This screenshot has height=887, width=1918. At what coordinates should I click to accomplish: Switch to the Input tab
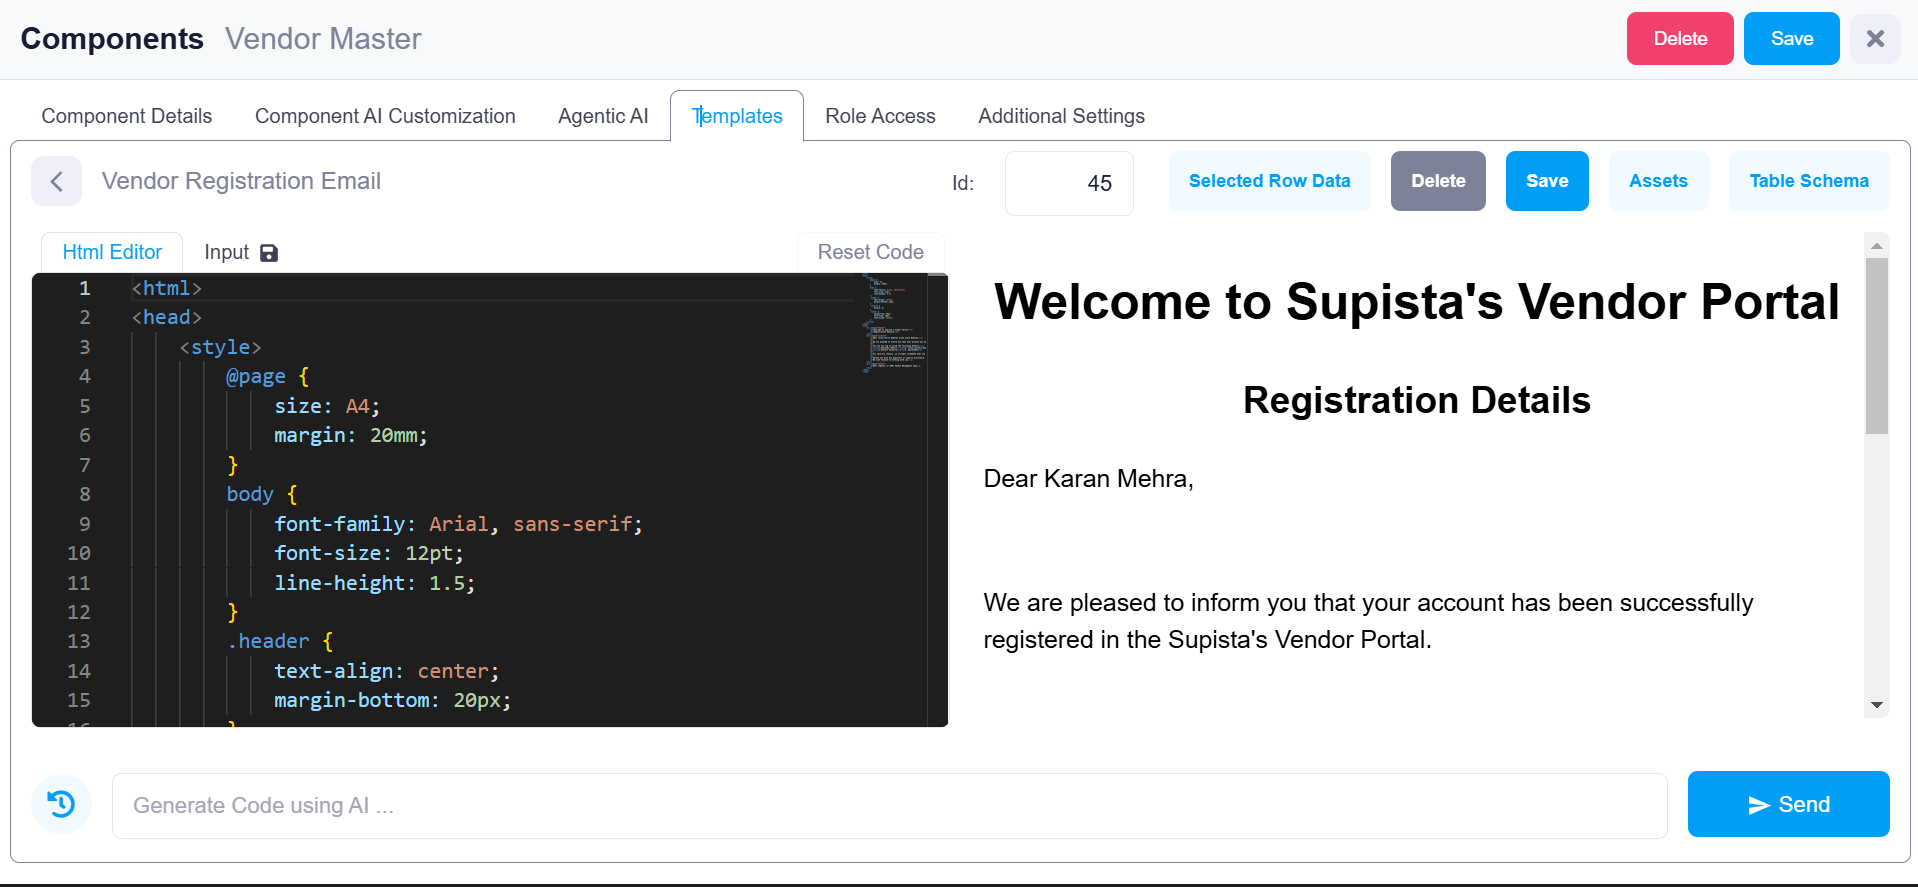click(227, 252)
